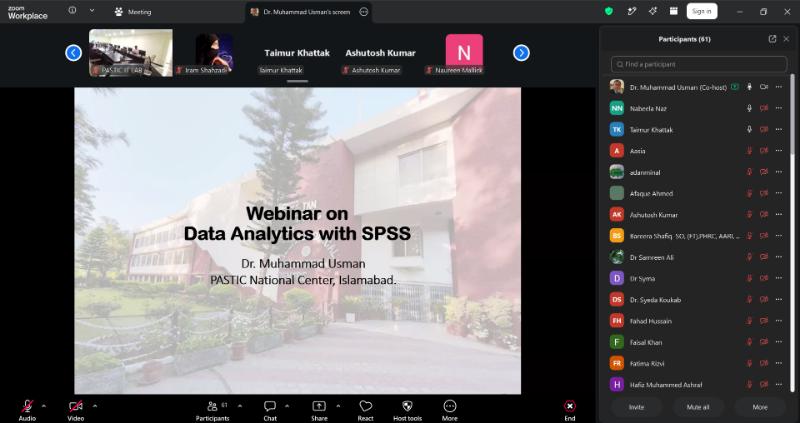Ask adanminal to unmute via mic icon

click(x=749, y=172)
